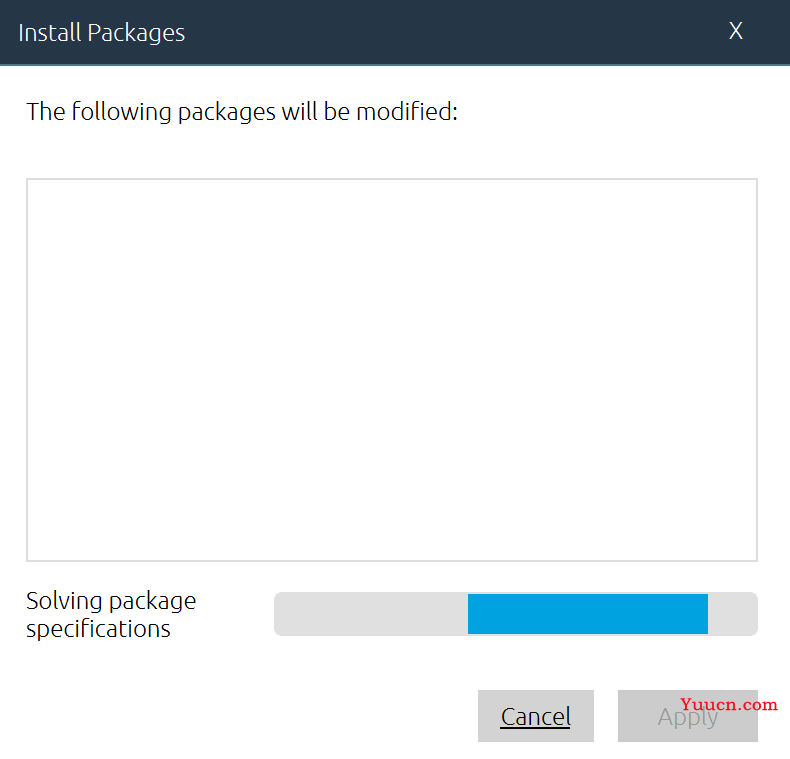
Task: Click the word 'specifications' in status message
Action: 98,628
